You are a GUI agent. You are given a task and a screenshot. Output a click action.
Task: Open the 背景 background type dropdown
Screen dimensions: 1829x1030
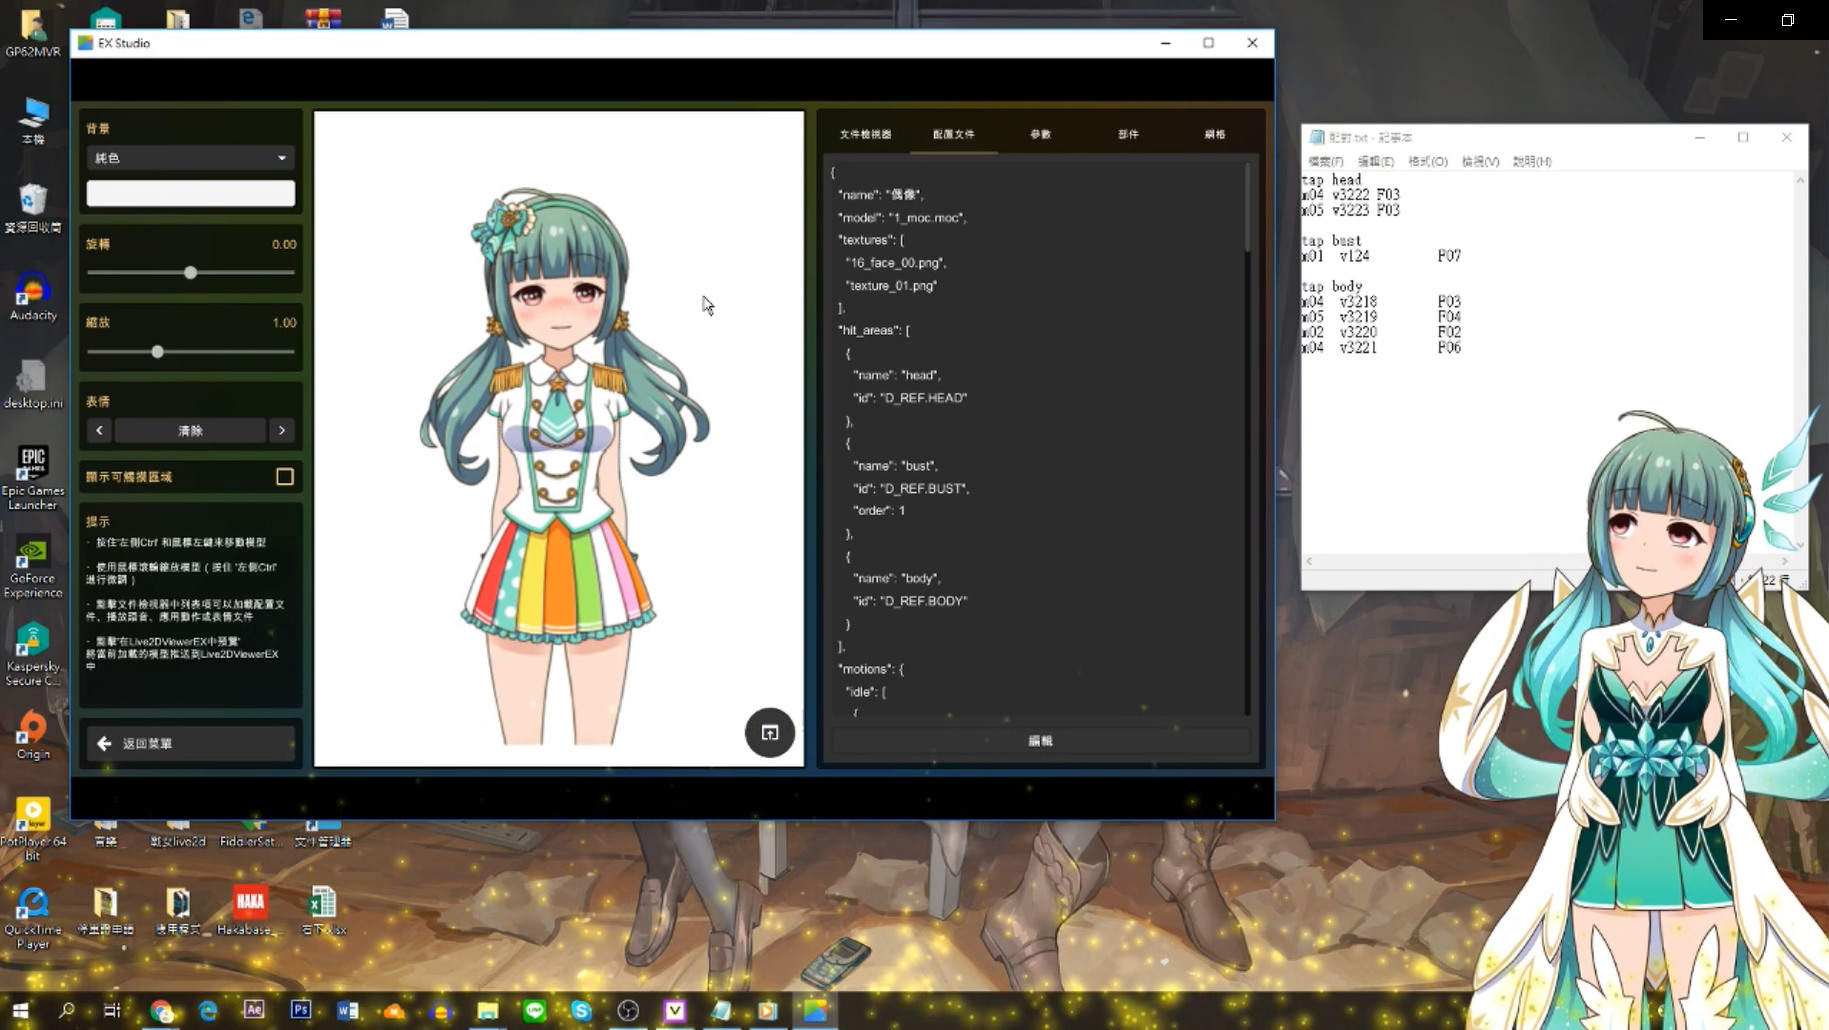[190, 158]
